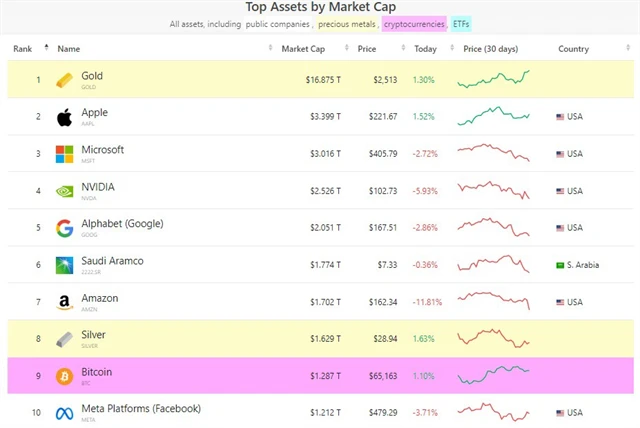Click the Apple logo icon
The height and width of the screenshot is (428, 640).
64,117
